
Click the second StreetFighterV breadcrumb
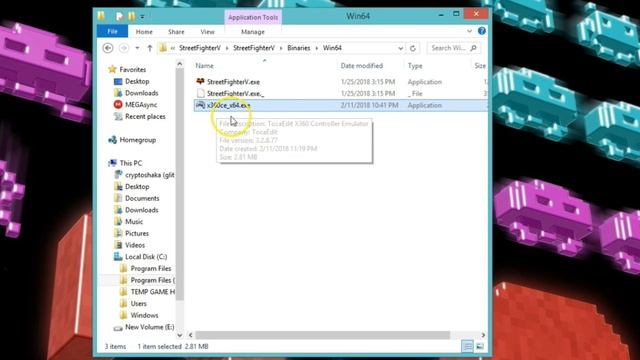254,48
